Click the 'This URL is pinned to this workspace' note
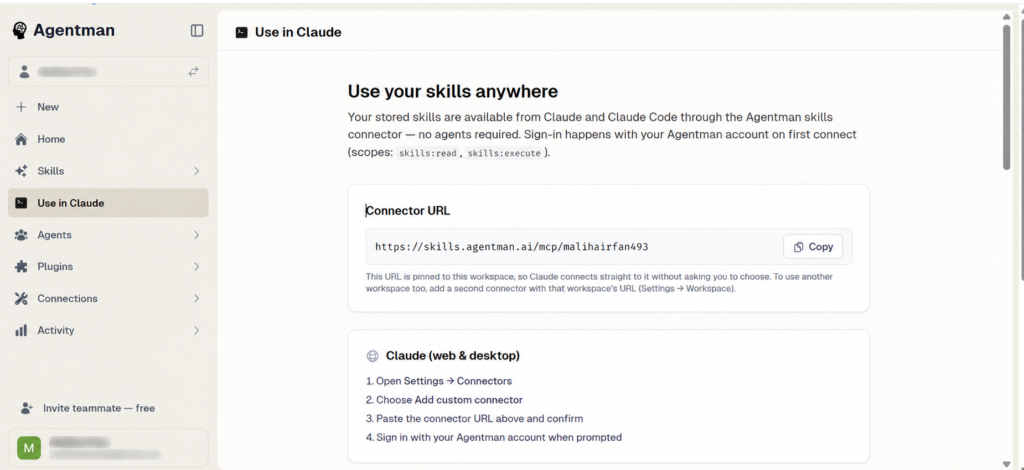1024x470 pixels. click(599, 282)
